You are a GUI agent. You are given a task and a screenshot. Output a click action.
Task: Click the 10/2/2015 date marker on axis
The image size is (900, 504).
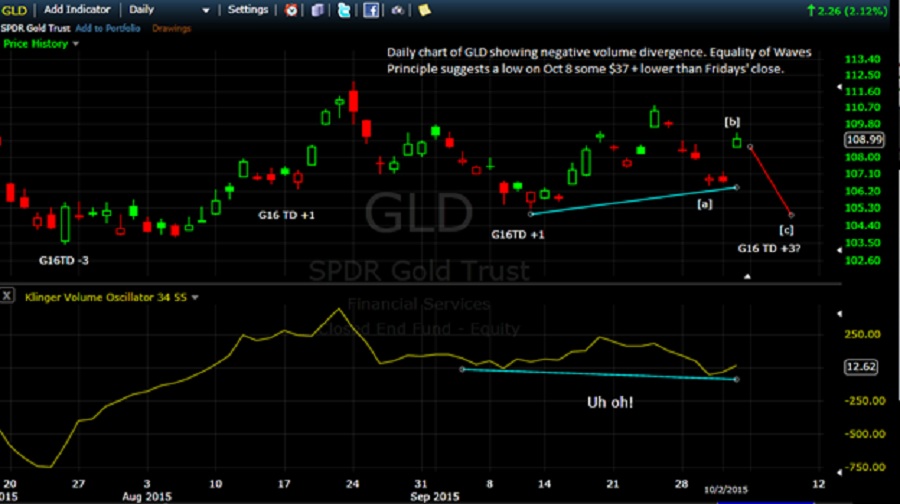coord(726,490)
